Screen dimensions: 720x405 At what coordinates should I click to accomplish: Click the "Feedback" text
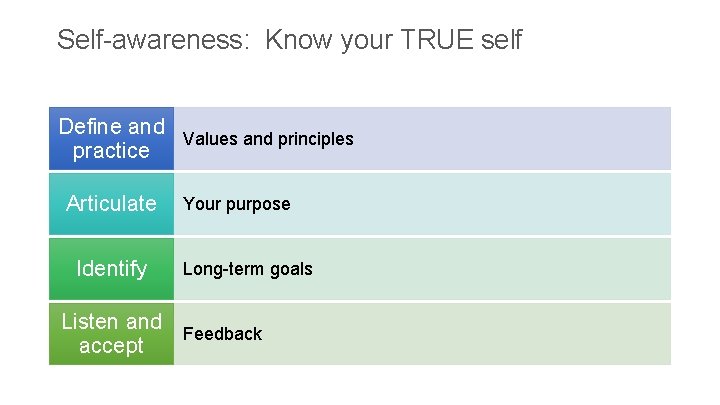pyautogui.click(x=223, y=334)
